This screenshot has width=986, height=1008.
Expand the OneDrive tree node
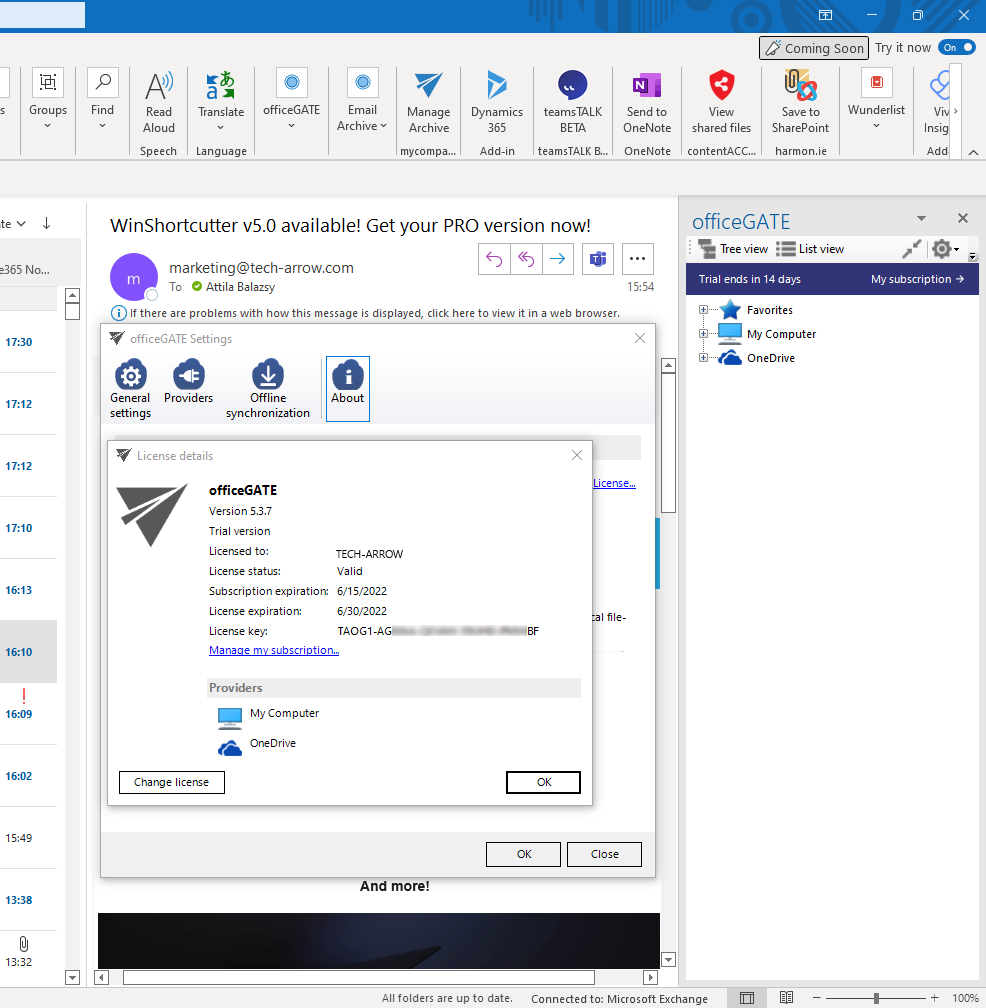pyautogui.click(x=703, y=357)
